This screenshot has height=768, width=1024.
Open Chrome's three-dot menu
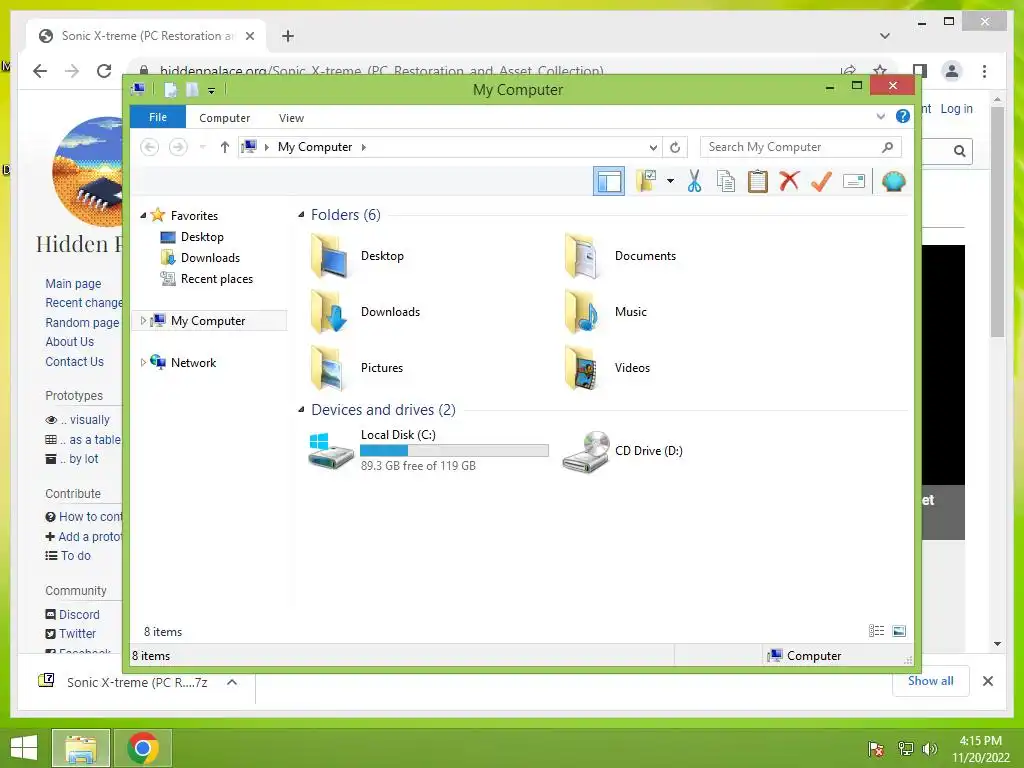[984, 71]
